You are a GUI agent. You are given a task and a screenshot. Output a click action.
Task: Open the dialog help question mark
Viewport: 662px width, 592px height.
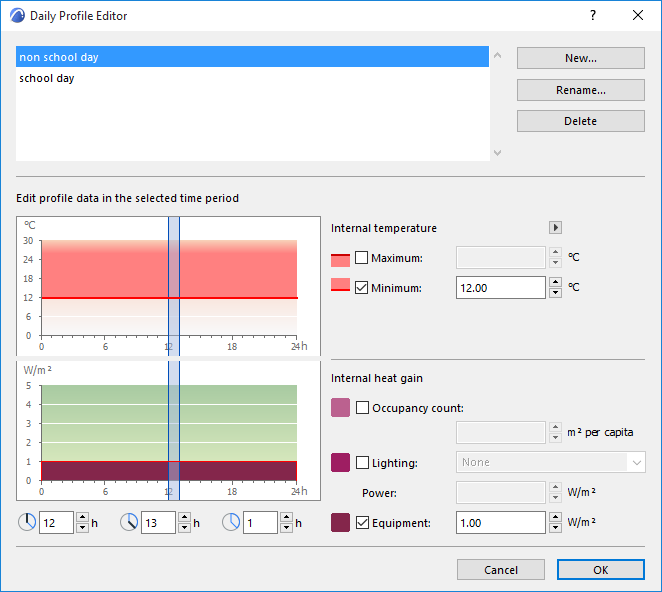tap(593, 16)
